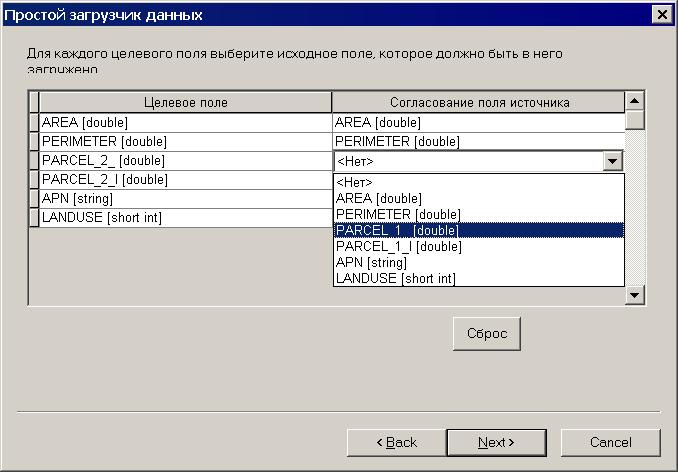
Task: Click row selector beside LANDUSE row
Action: click(34, 218)
